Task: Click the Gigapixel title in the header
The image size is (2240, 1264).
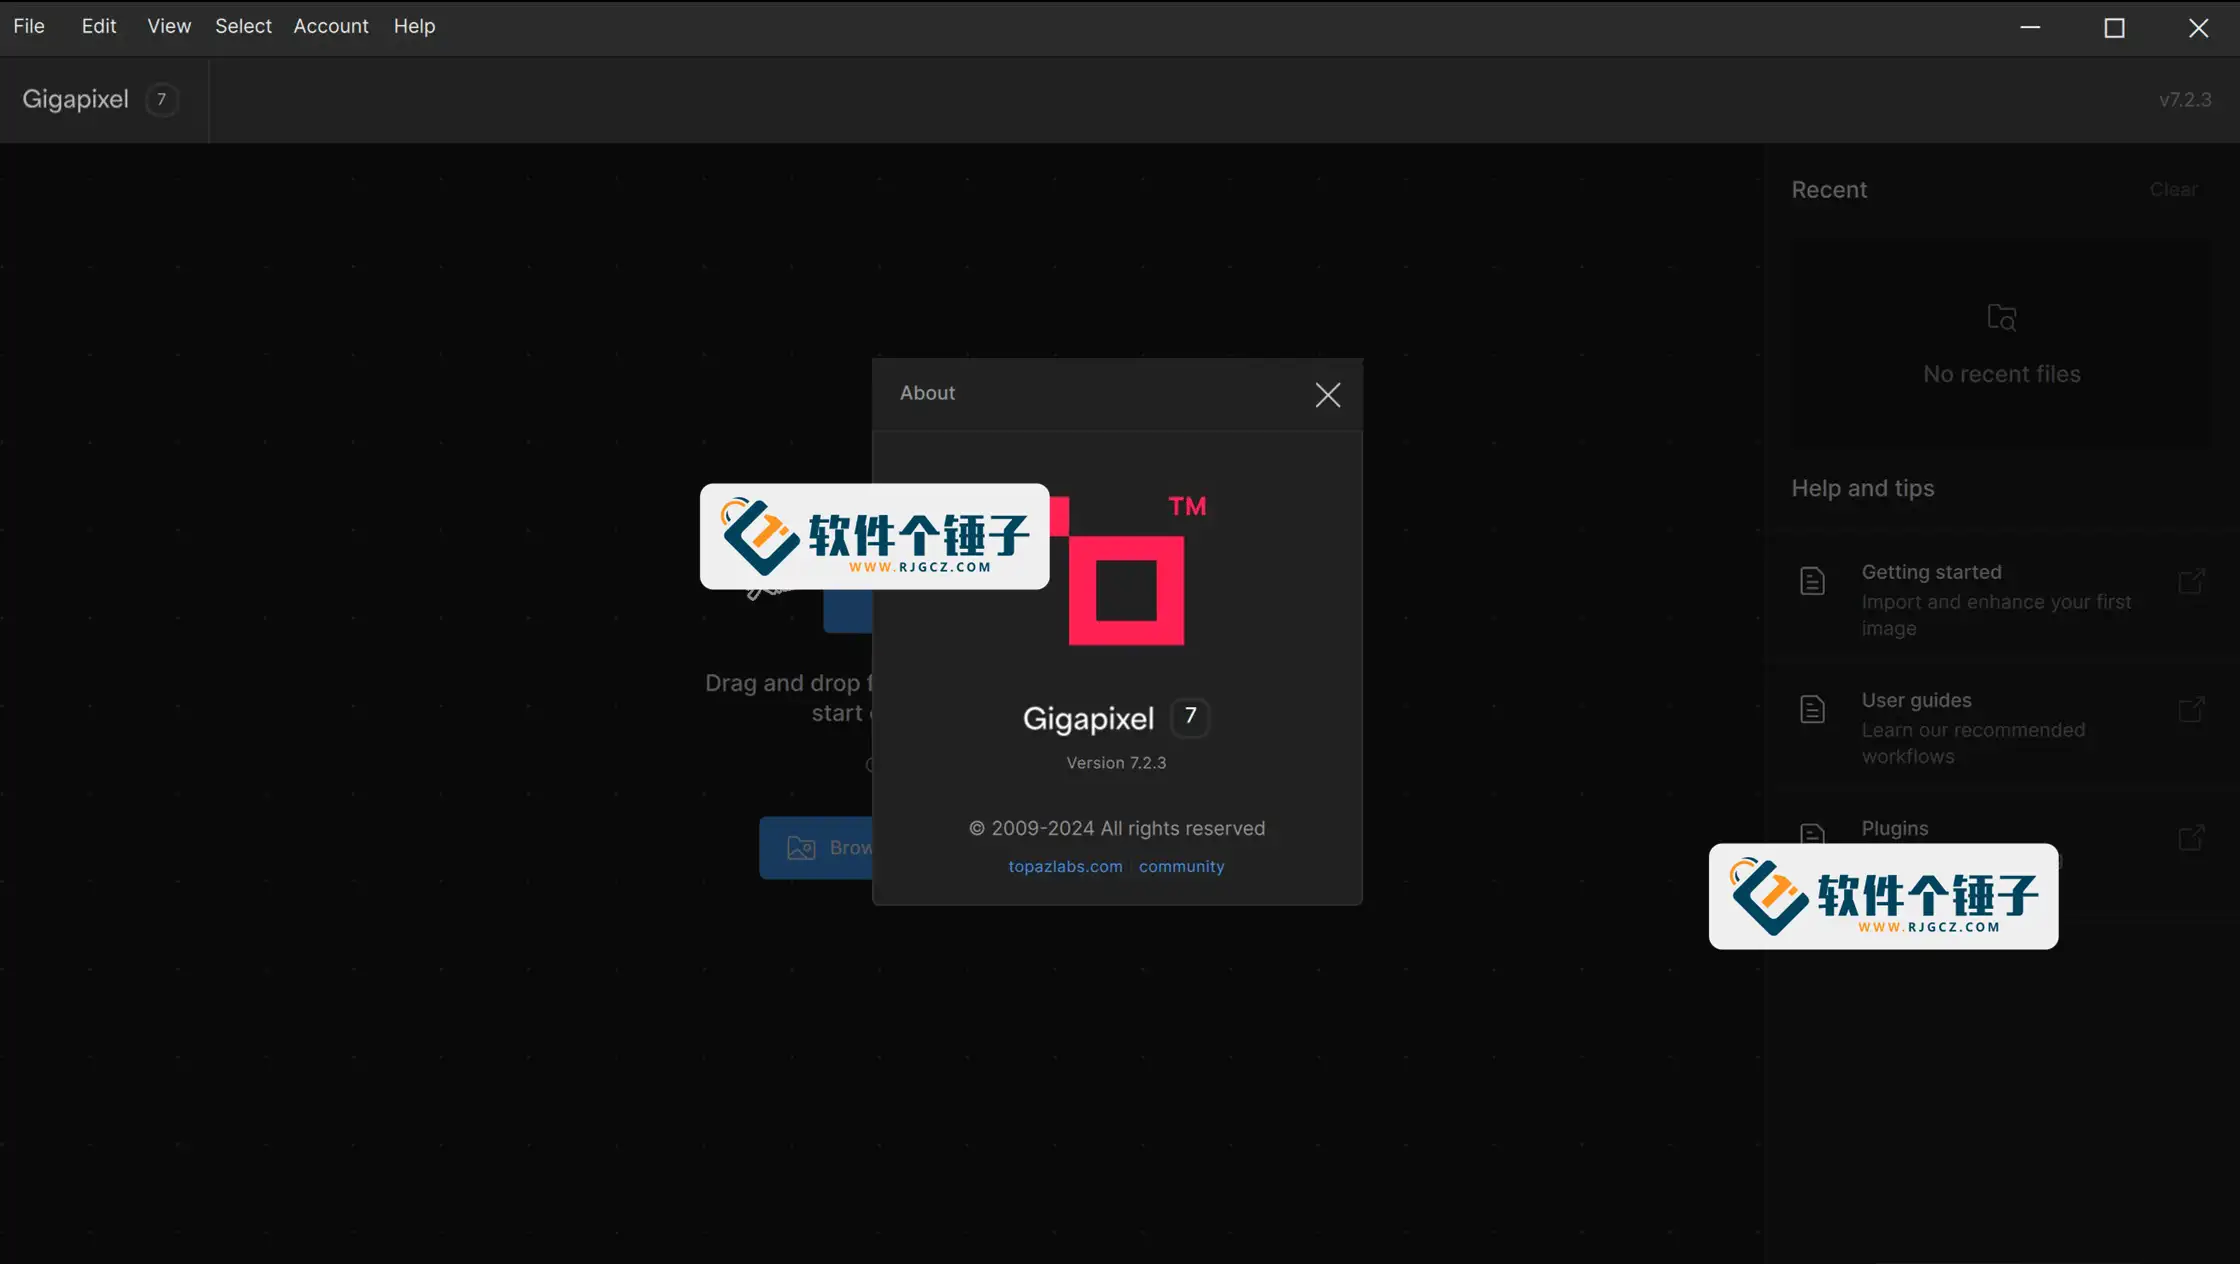Action: tap(76, 99)
